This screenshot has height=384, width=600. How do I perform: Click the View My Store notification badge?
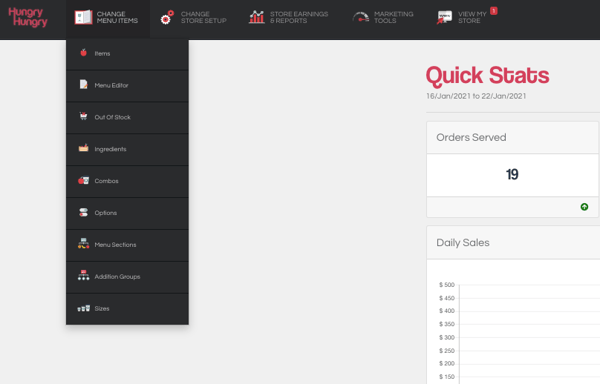tap(494, 11)
